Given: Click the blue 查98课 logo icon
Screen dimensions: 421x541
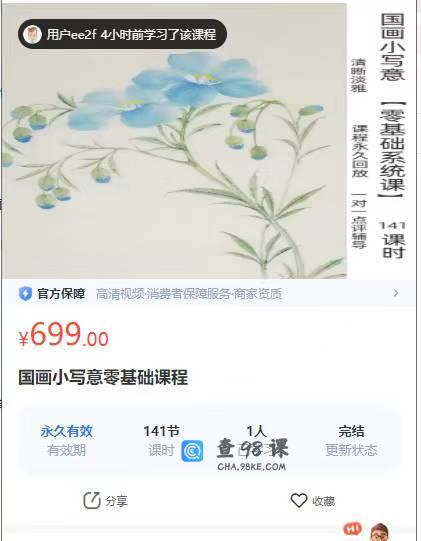Looking at the screenshot, I should pos(192,451).
